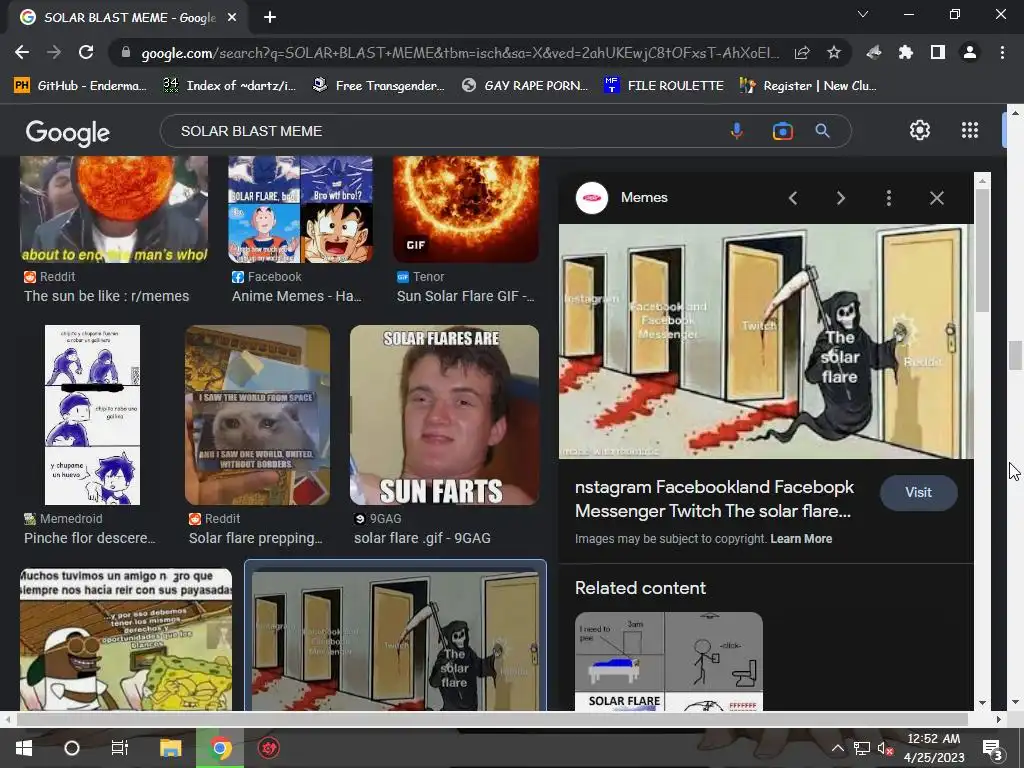Image resolution: width=1024 pixels, height=768 pixels.
Task: Launch File Explorer from the taskbar
Action: pyautogui.click(x=170, y=748)
